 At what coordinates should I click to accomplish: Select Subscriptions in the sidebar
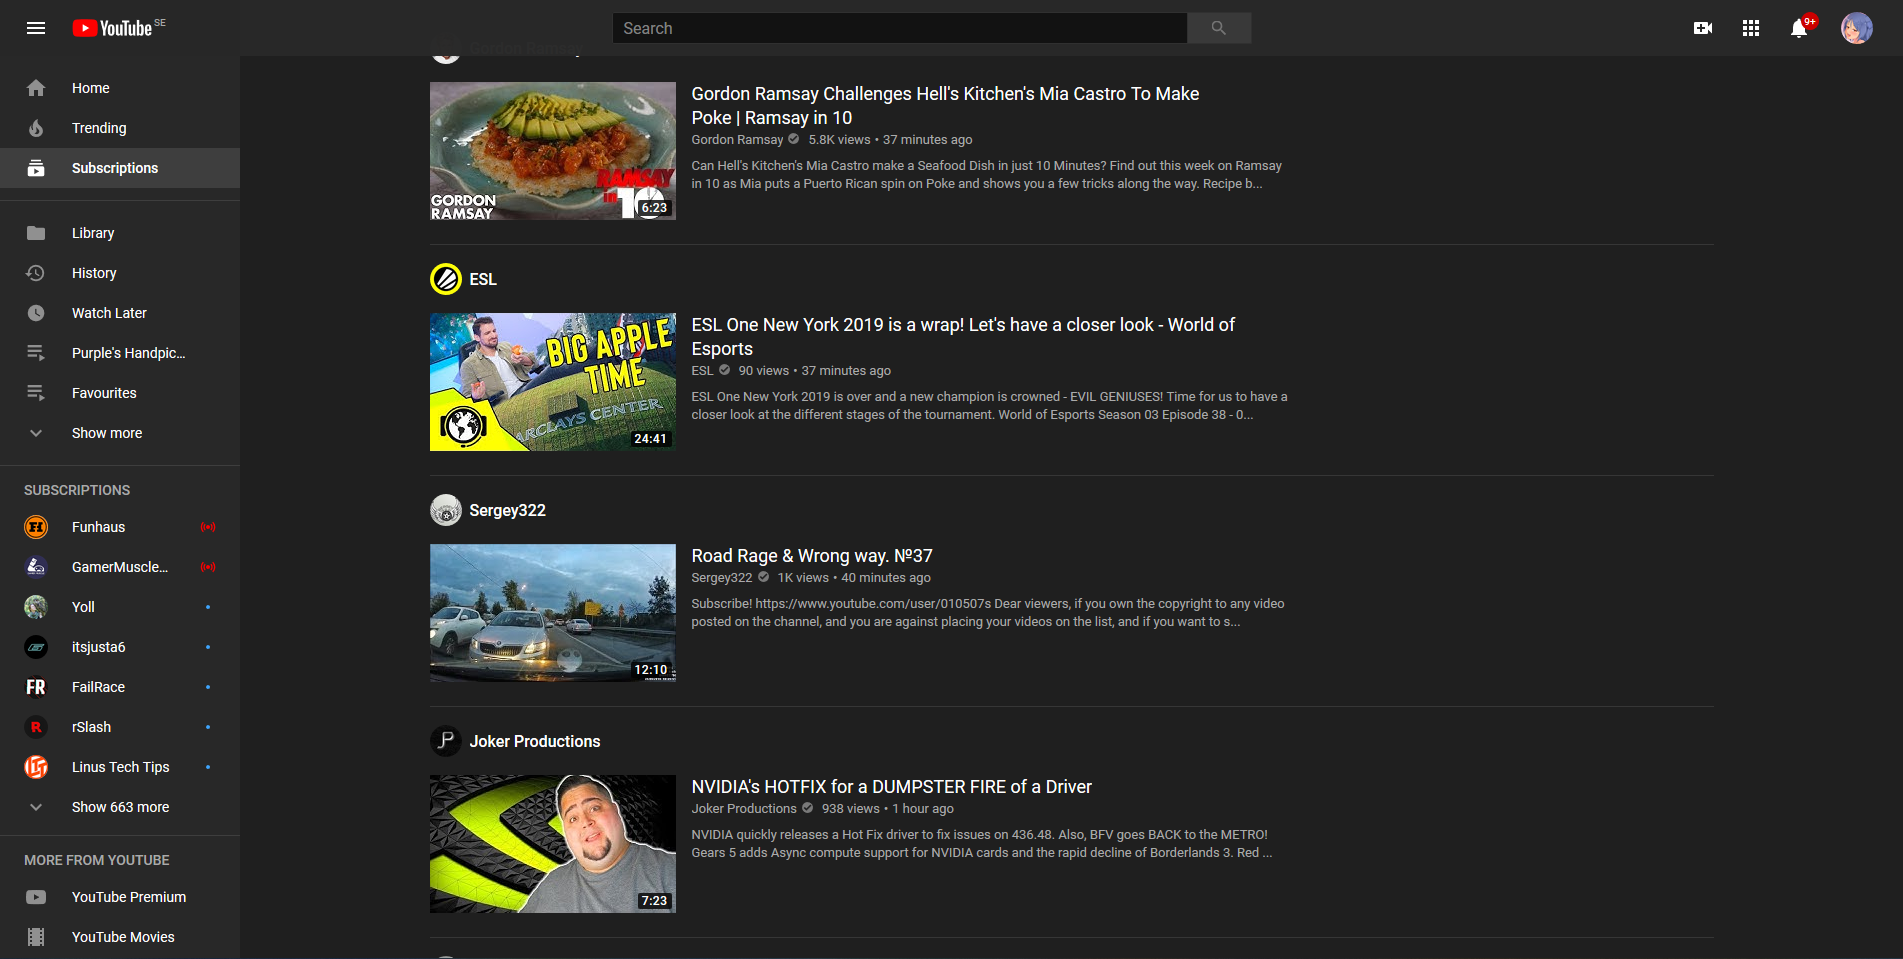[x=120, y=168]
